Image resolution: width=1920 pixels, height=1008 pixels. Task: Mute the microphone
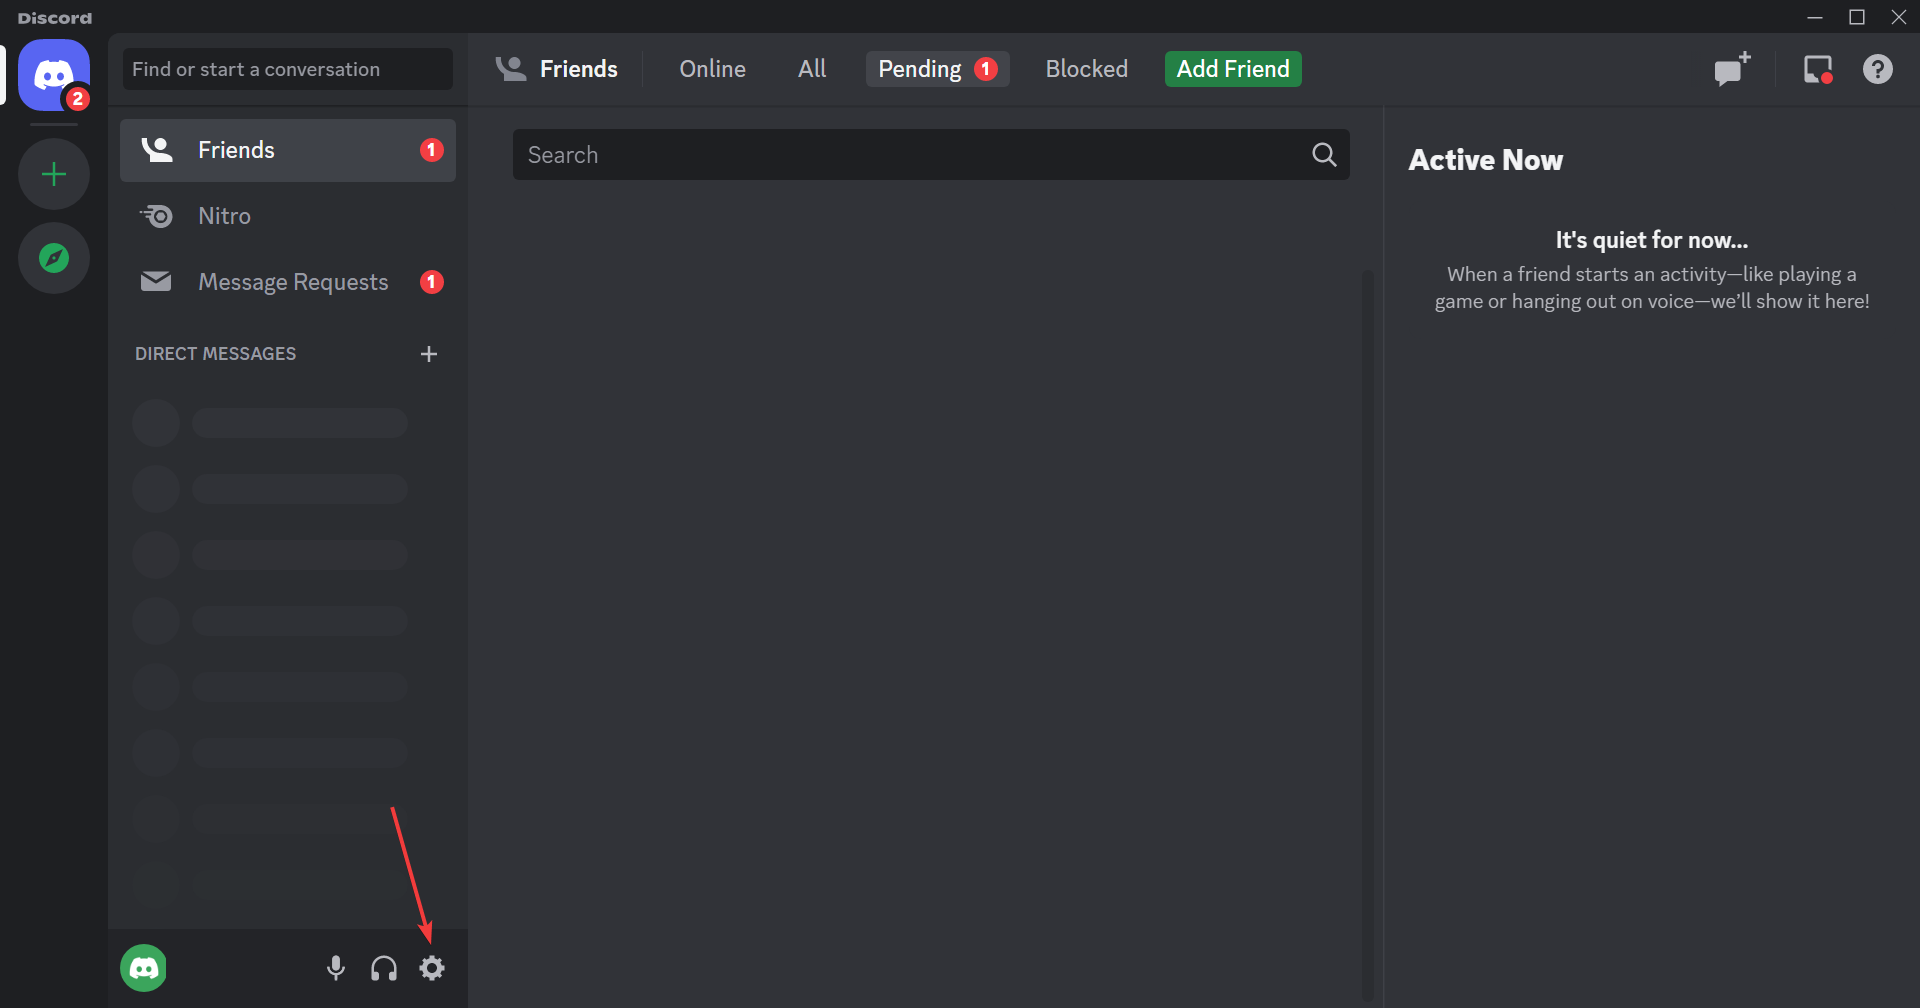pyautogui.click(x=336, y=968)
